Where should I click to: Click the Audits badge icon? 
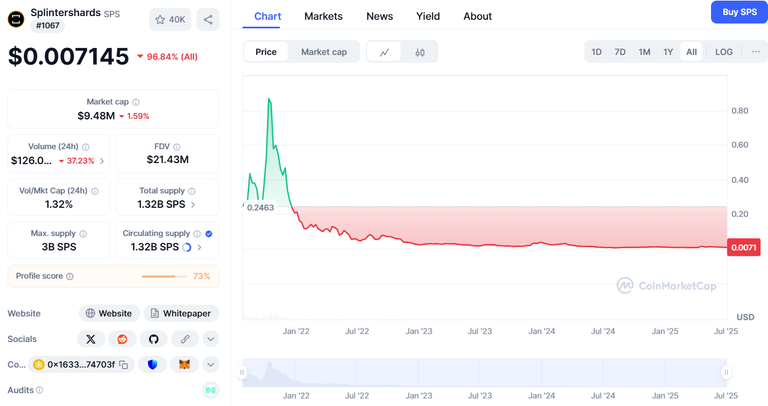click(x=211, y=390)
